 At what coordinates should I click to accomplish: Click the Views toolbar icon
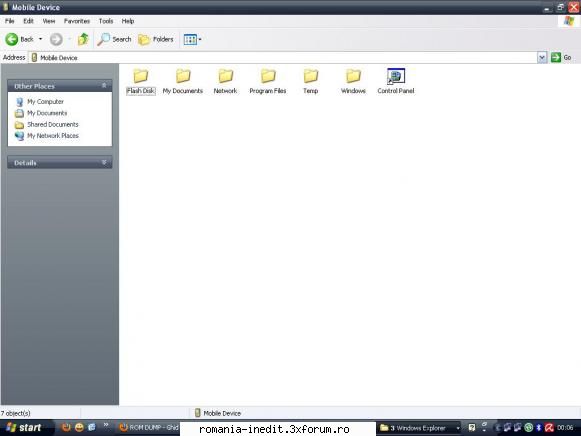coord(190,39)
